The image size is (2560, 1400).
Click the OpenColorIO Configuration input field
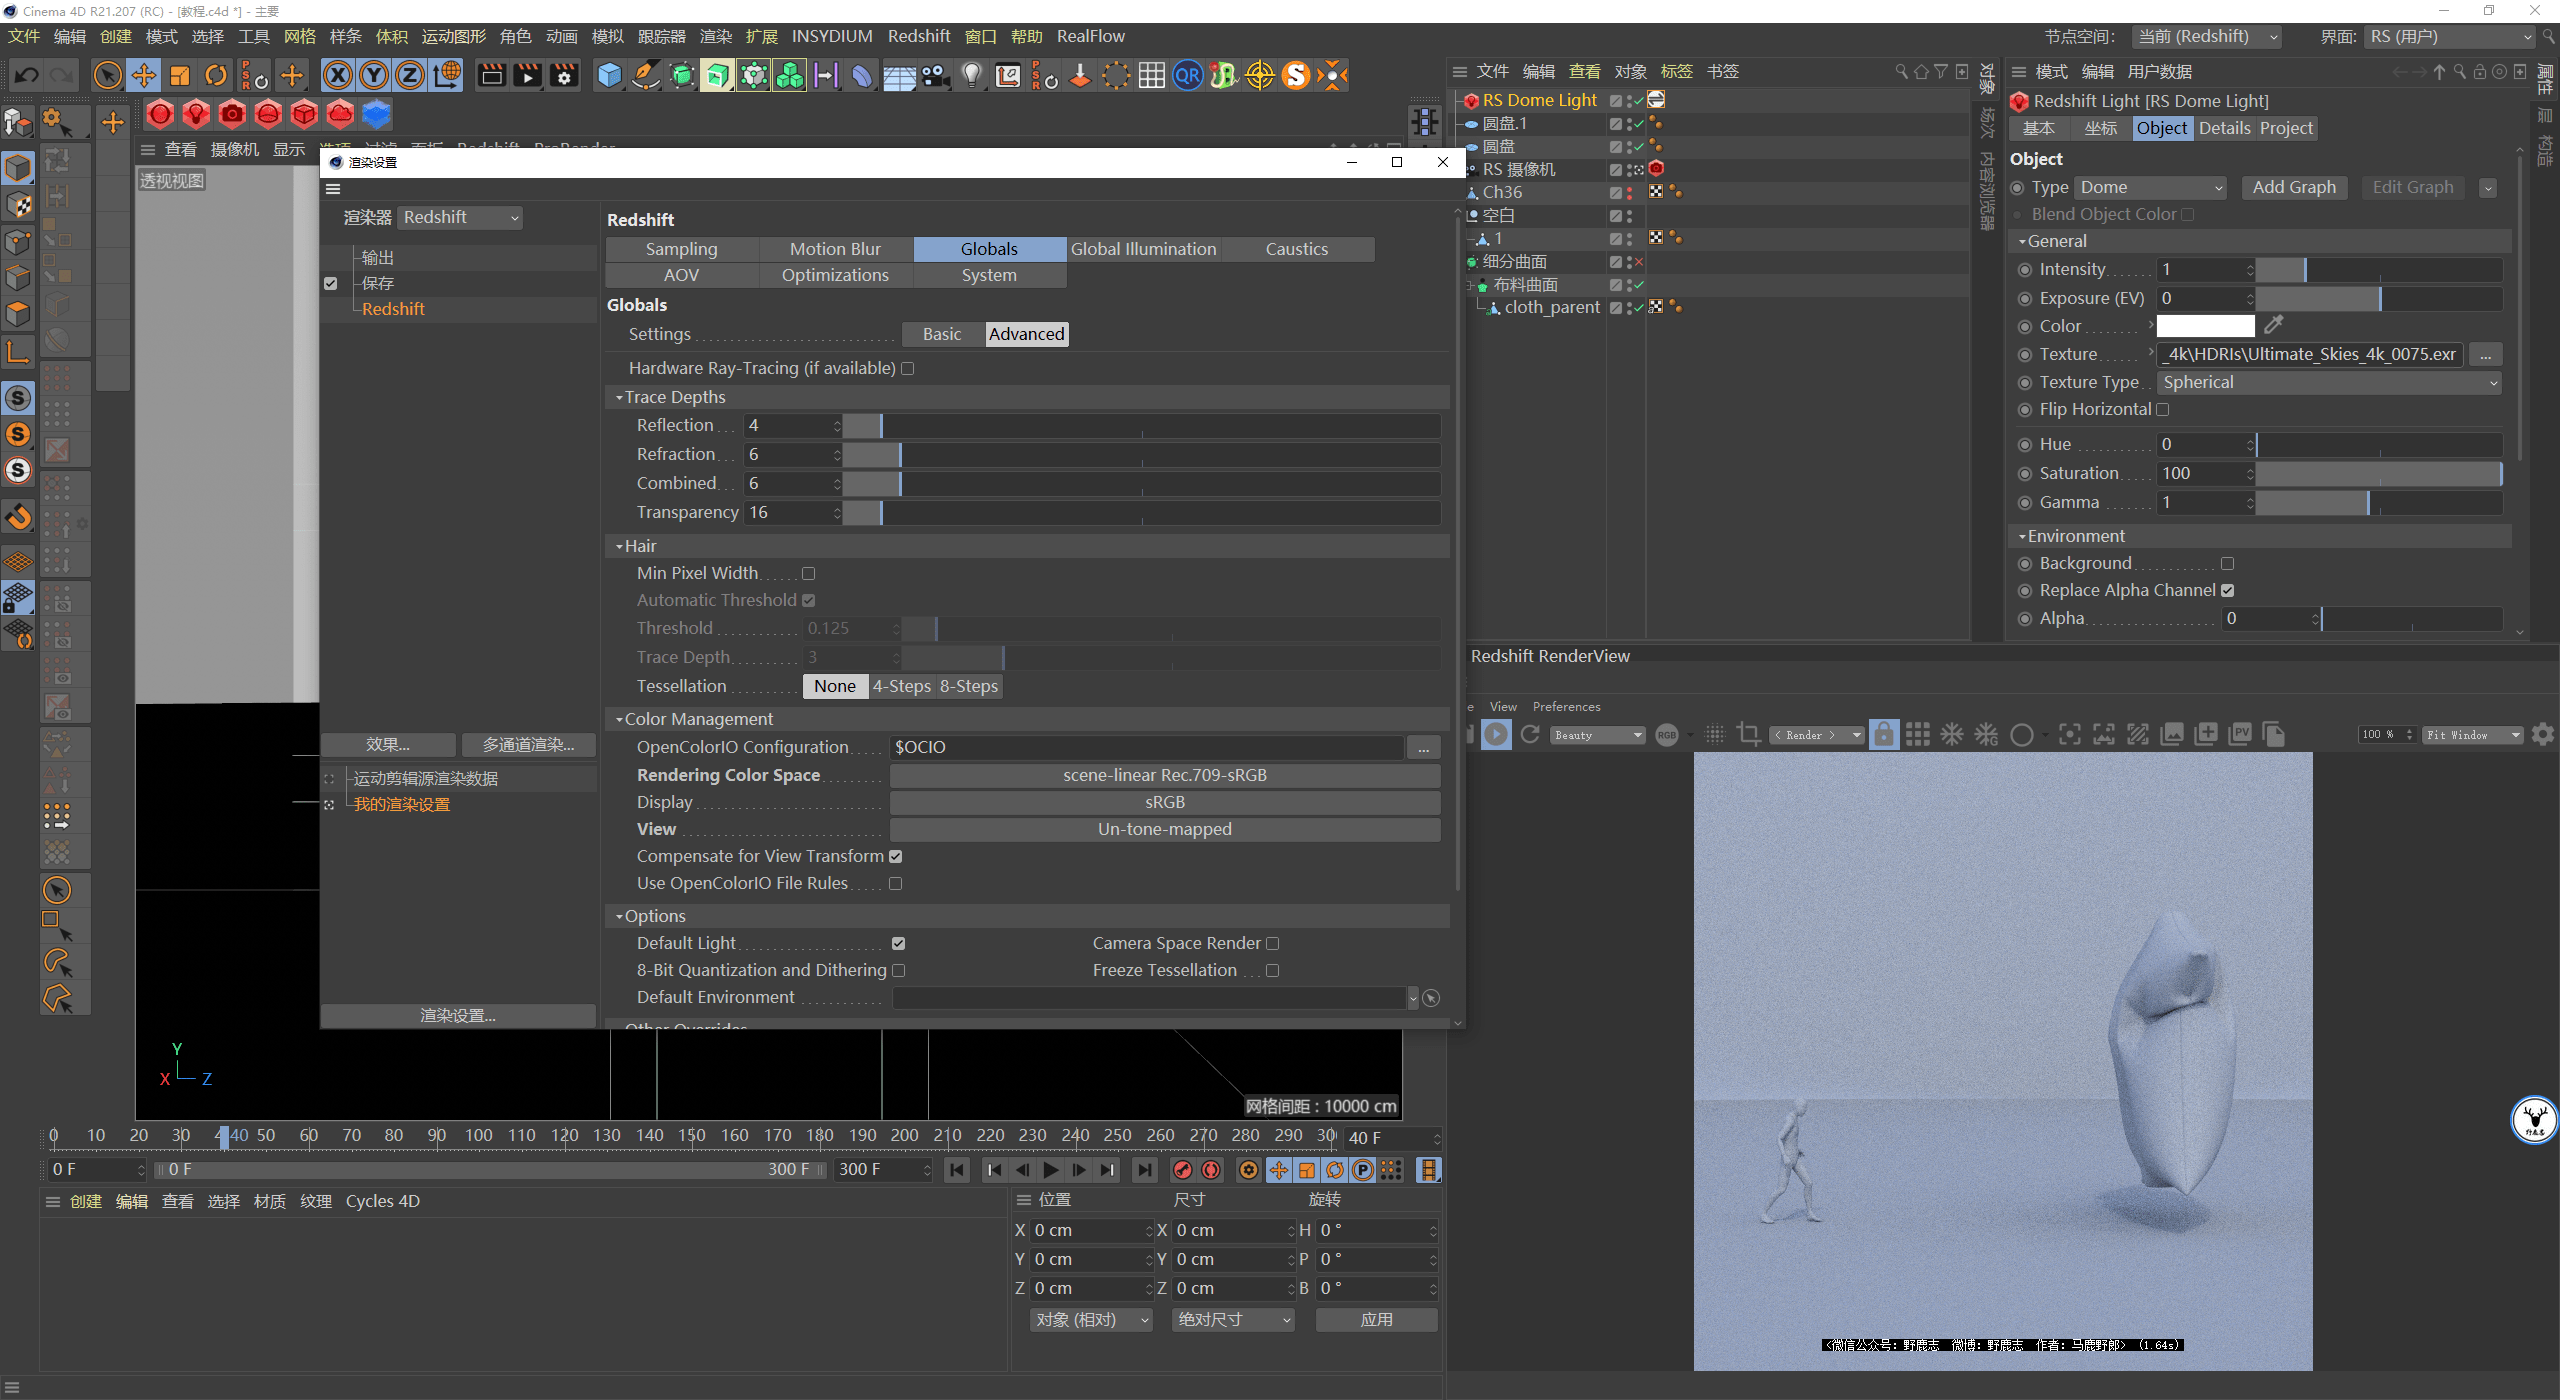coord(1146,748)
